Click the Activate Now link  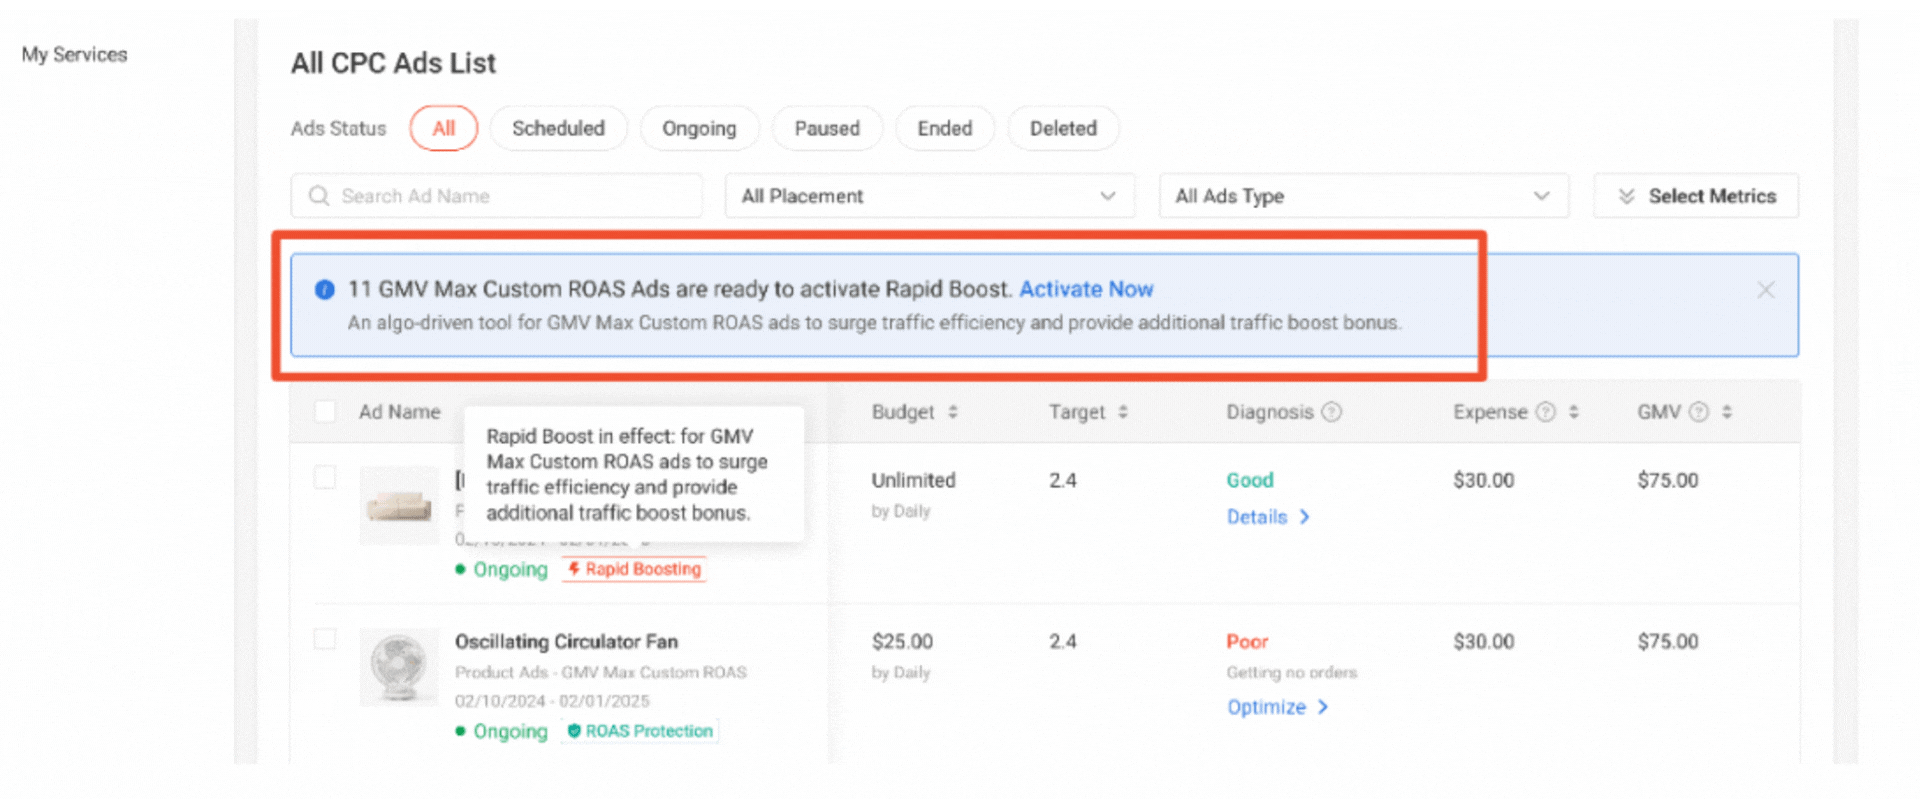pos(1086,289)
